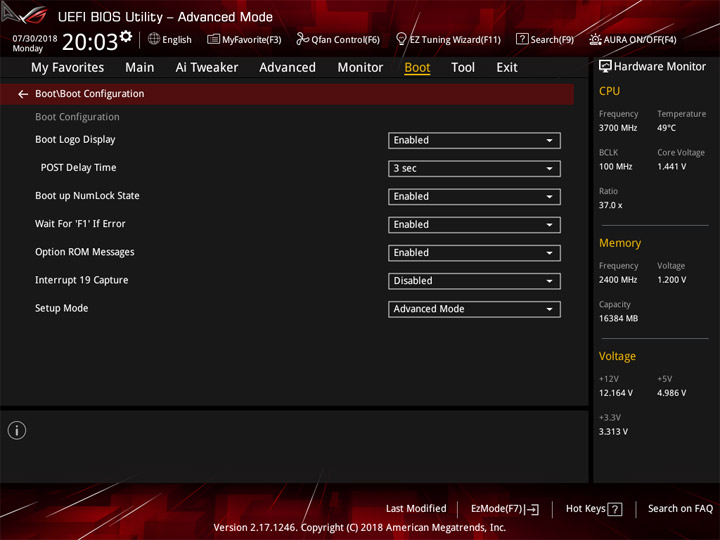Click the Setup Mode label

click(x=62, y=308)
